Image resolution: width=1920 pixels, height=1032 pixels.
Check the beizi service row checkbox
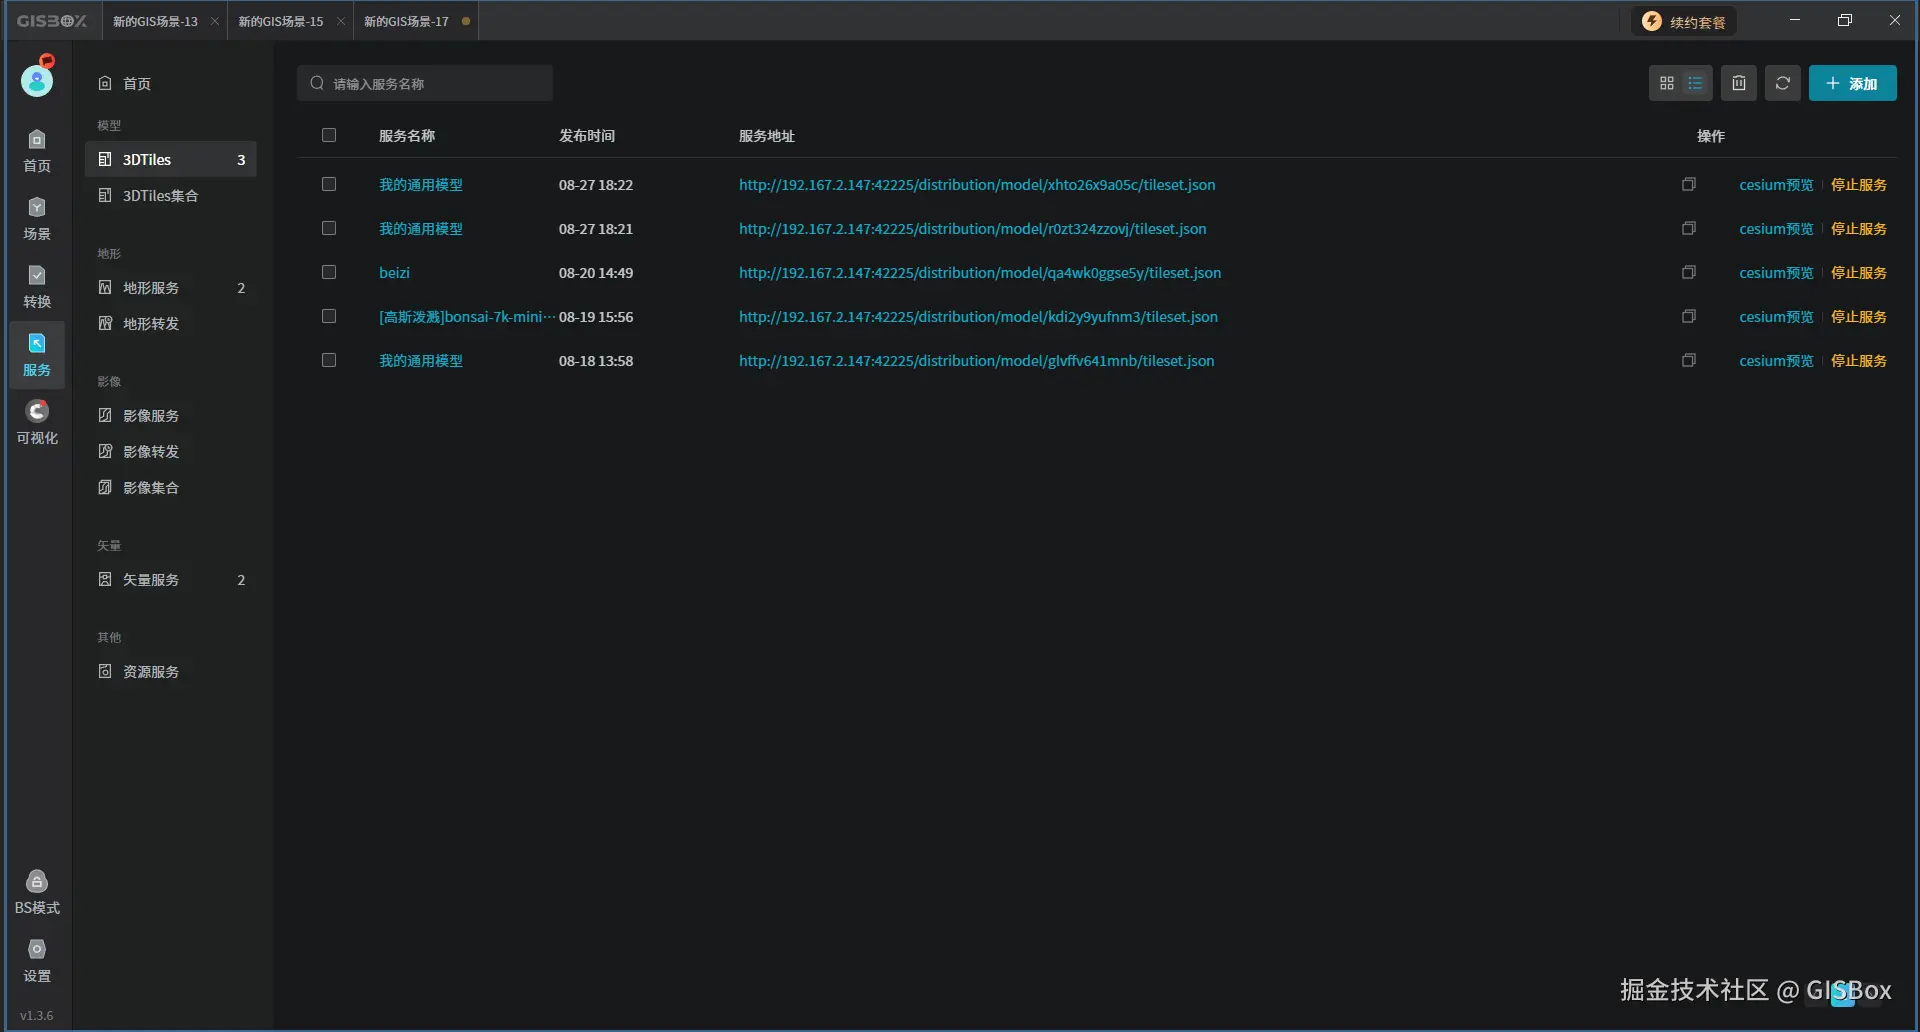point(329,272)
